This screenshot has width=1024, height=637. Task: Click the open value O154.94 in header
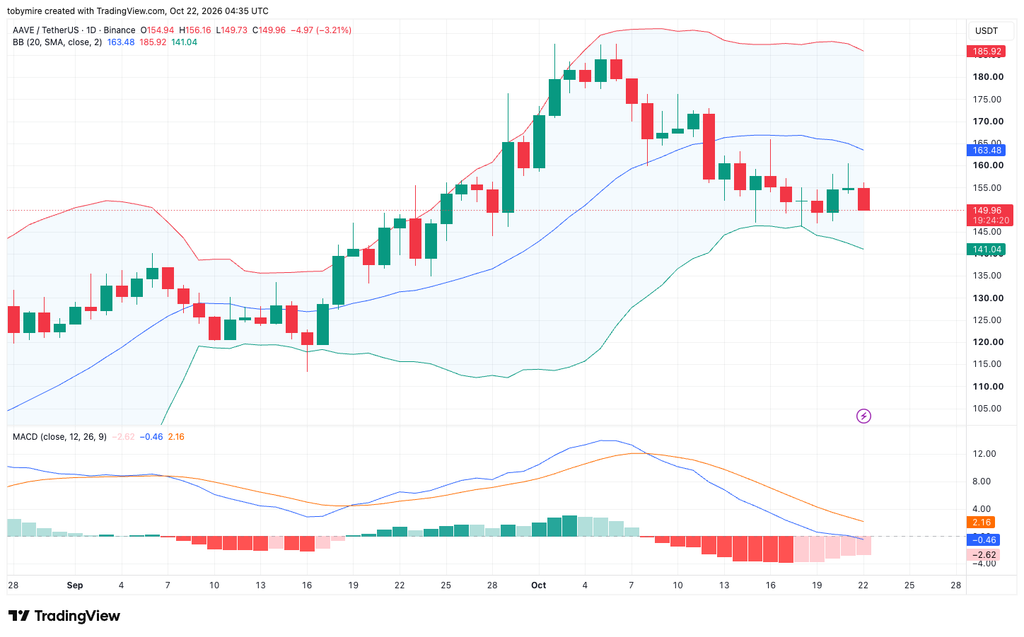point(157,30)
